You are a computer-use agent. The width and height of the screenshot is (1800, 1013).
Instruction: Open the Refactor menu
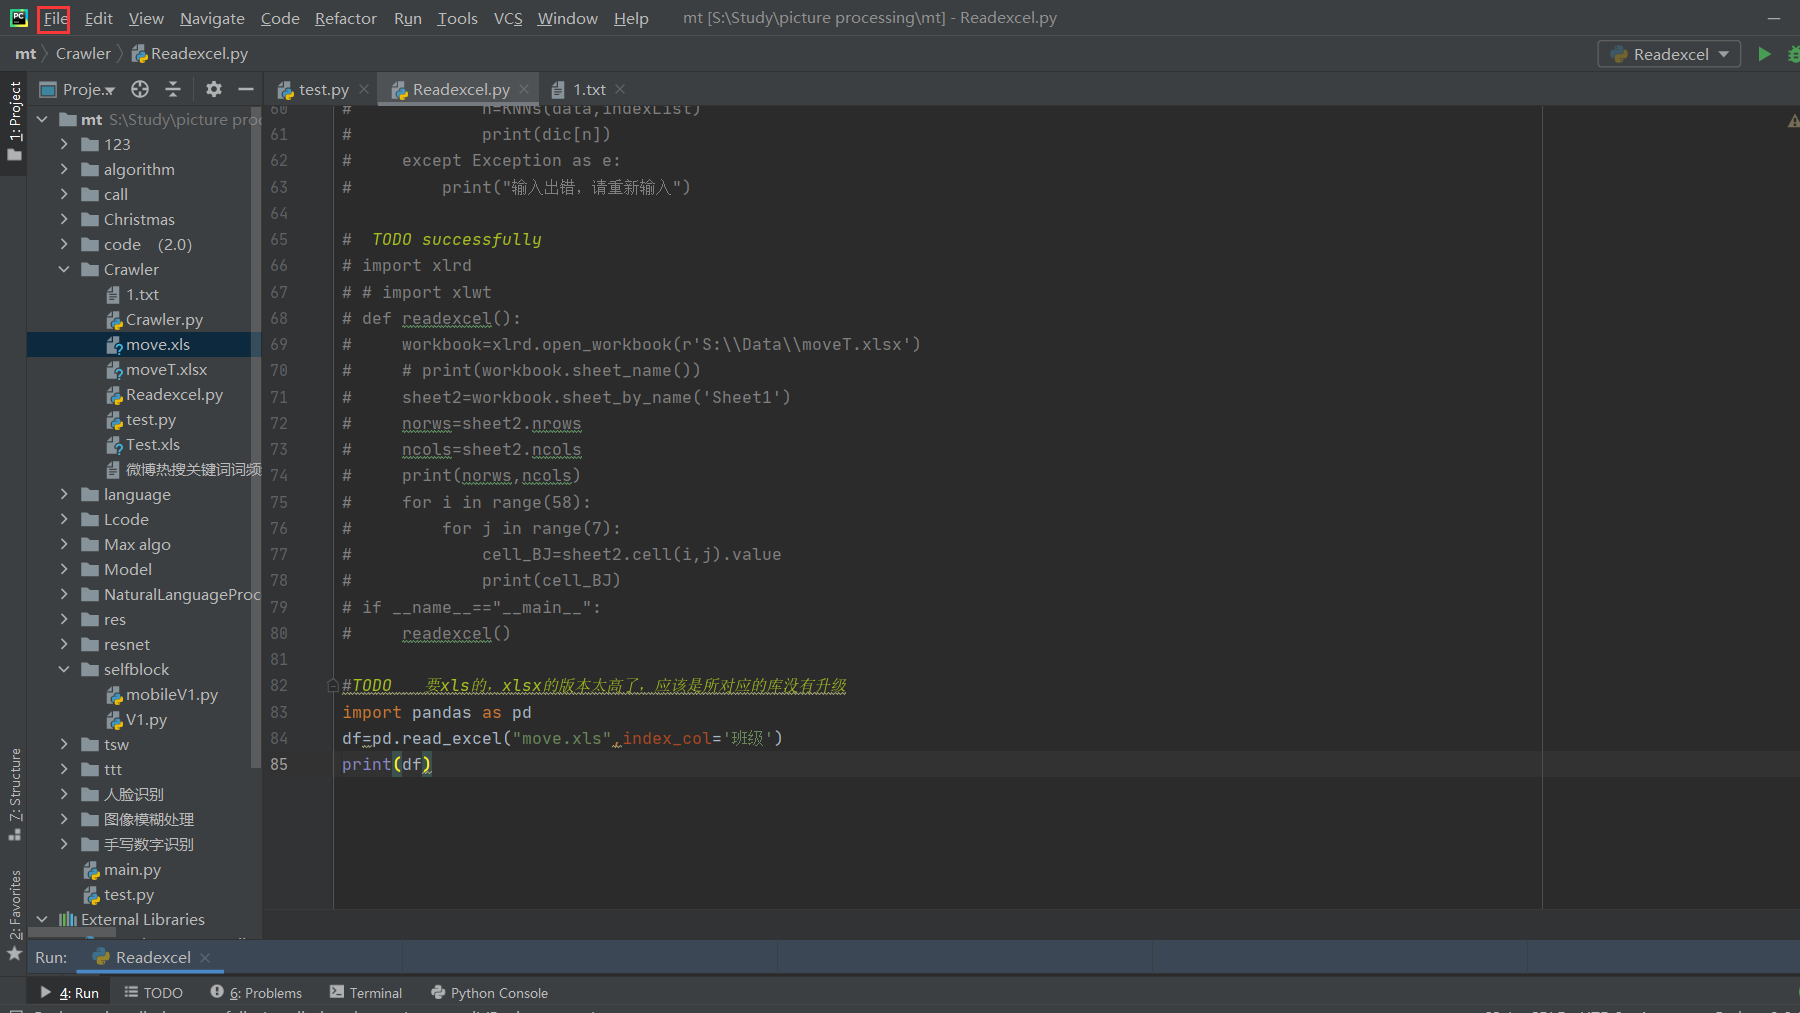click(x=345, y=18)
